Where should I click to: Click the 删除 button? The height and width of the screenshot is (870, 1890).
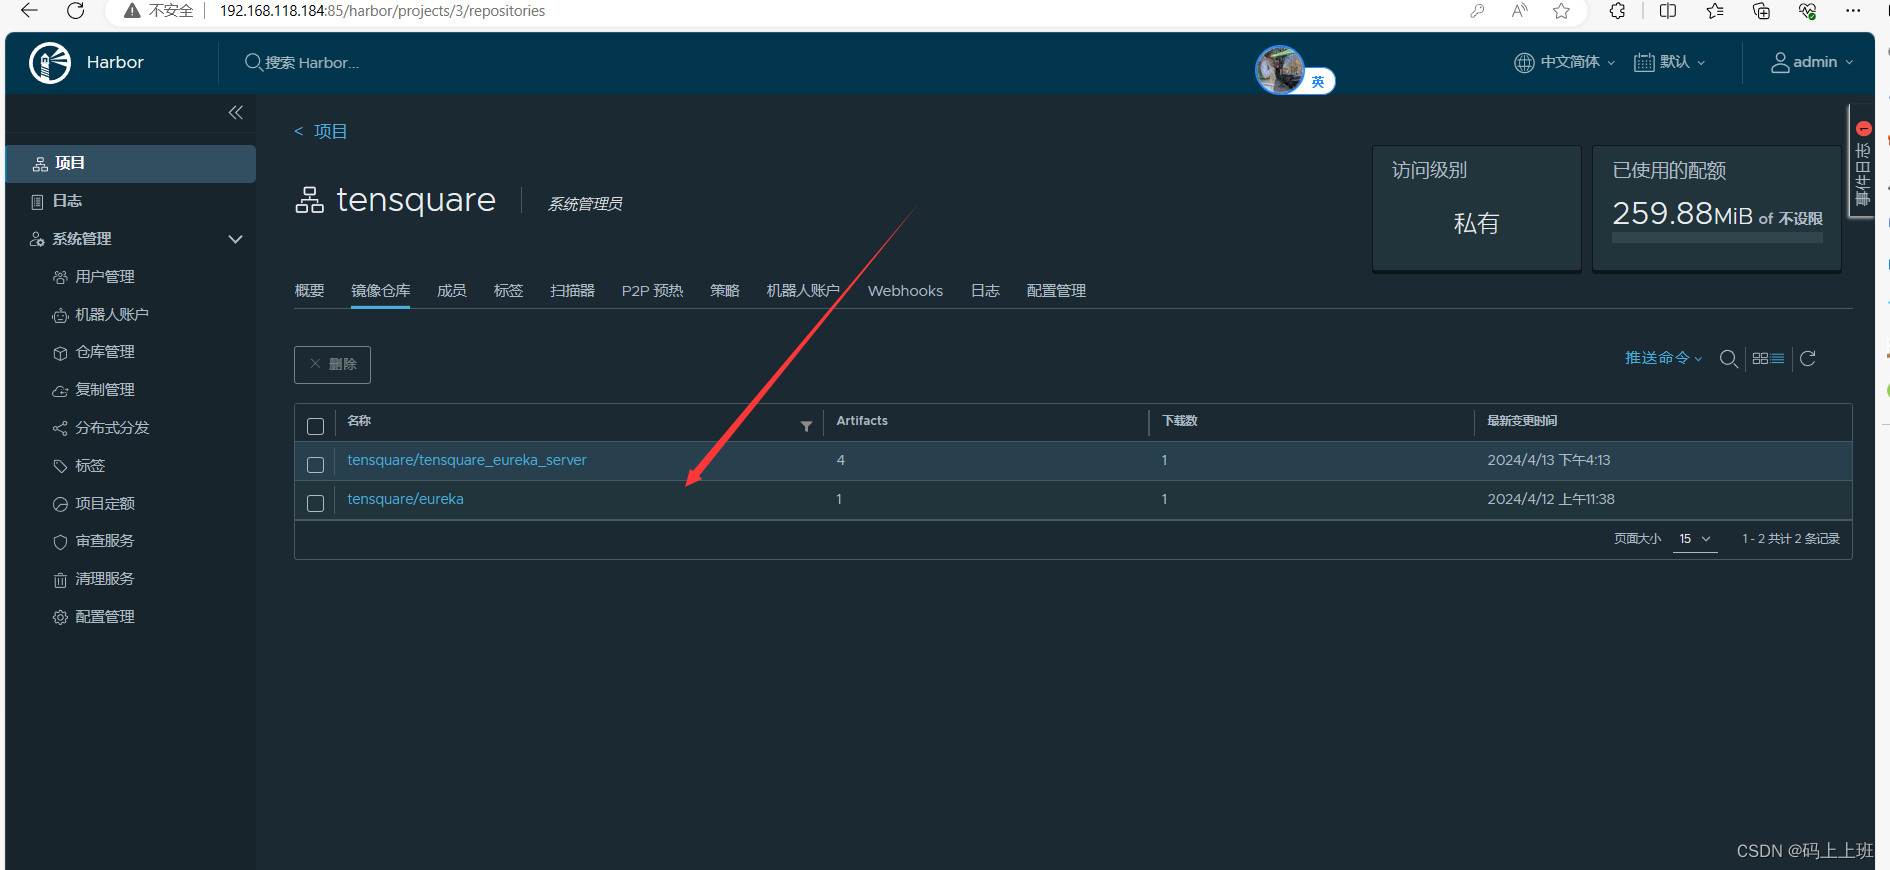(x=333, y=365)
